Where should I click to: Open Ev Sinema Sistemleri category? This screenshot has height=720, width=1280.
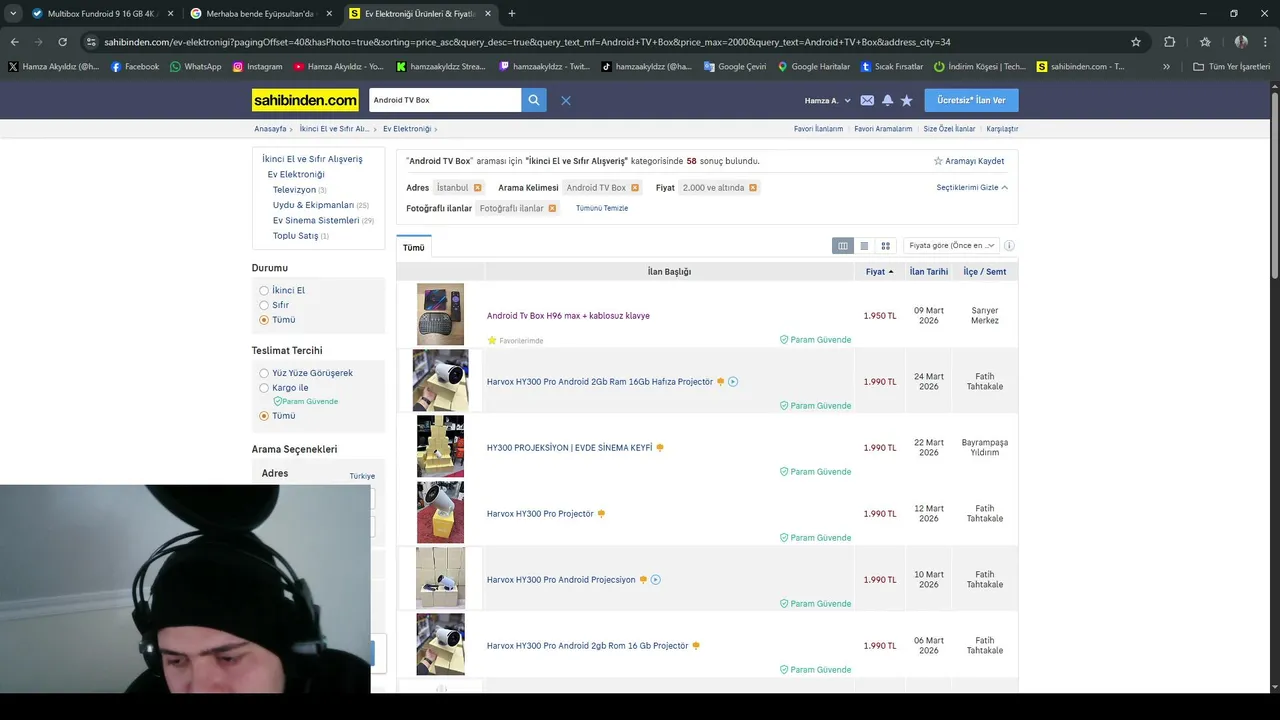point(316,220)
